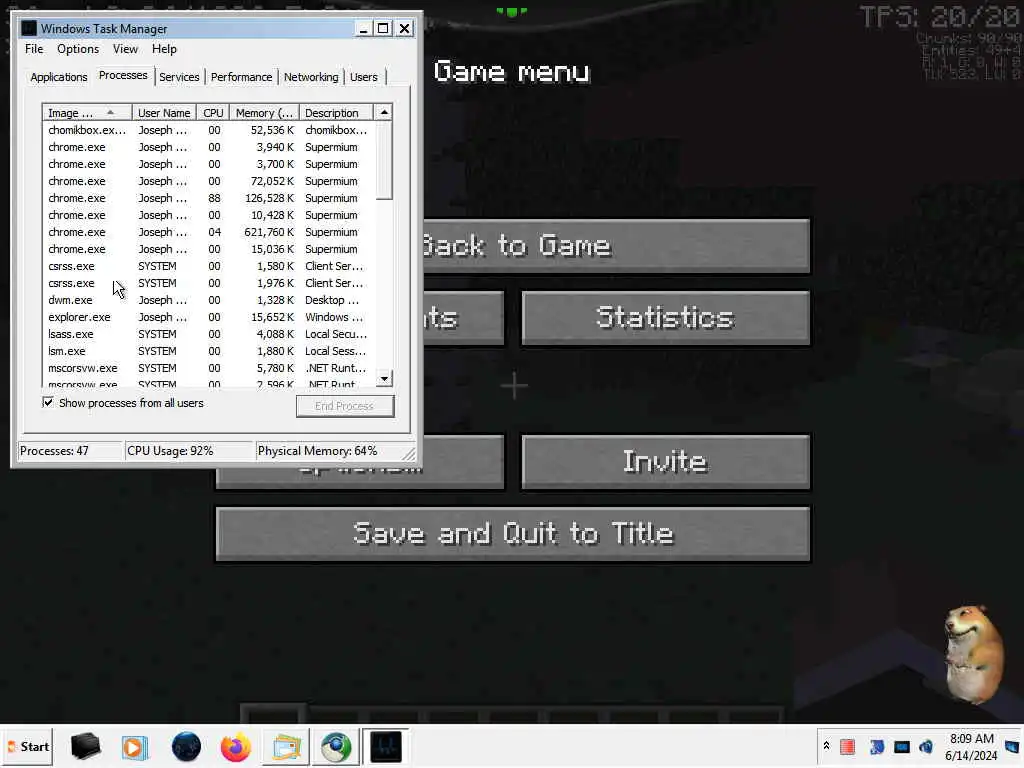
Task: Open the volume tray icon
Action: coord(926,746)
